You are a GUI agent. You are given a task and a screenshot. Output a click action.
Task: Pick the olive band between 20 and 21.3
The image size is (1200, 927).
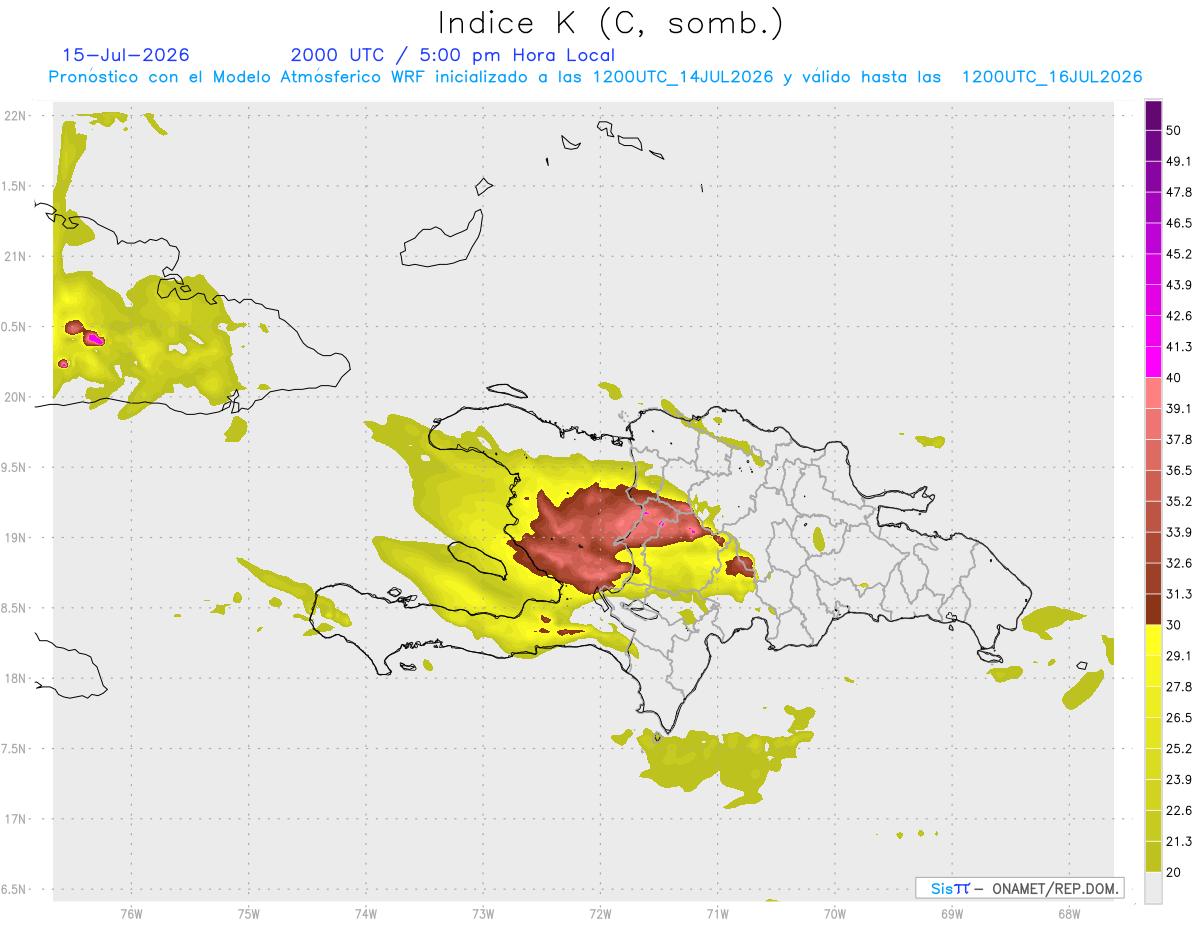tap(1153, 856)
